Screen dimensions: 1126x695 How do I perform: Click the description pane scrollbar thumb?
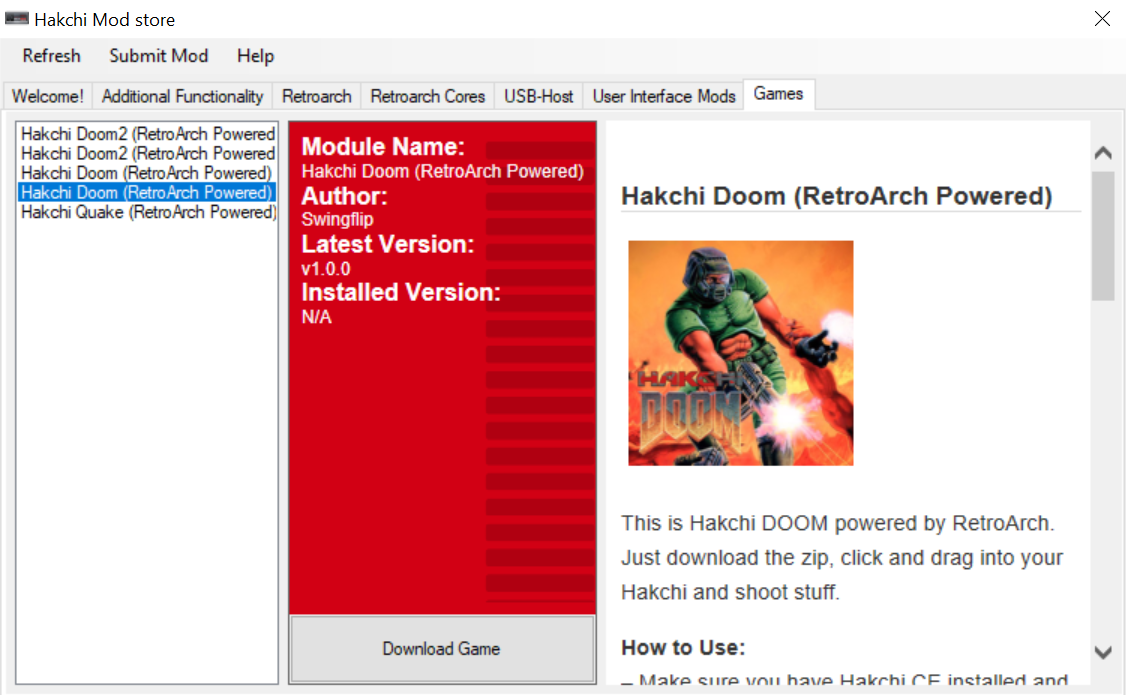point(1103,236)
